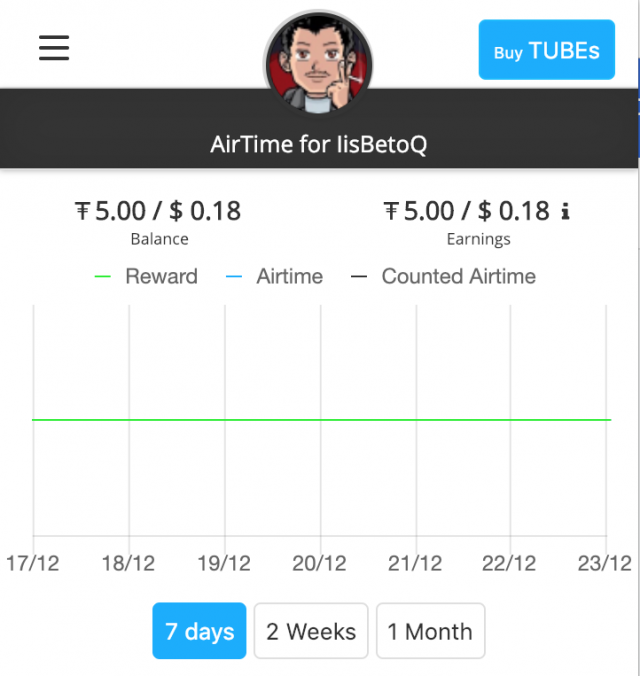Click the 23/12 date axis label
Image resolution: width=640 pixels, height=676 pixels.
pos(605,563)
